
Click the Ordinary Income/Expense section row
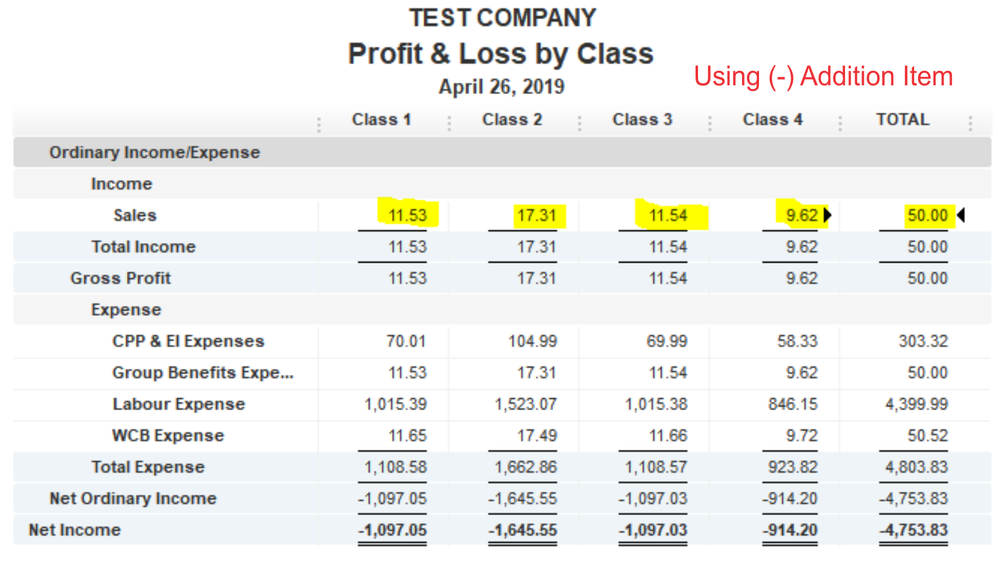[x=154, y=153]
